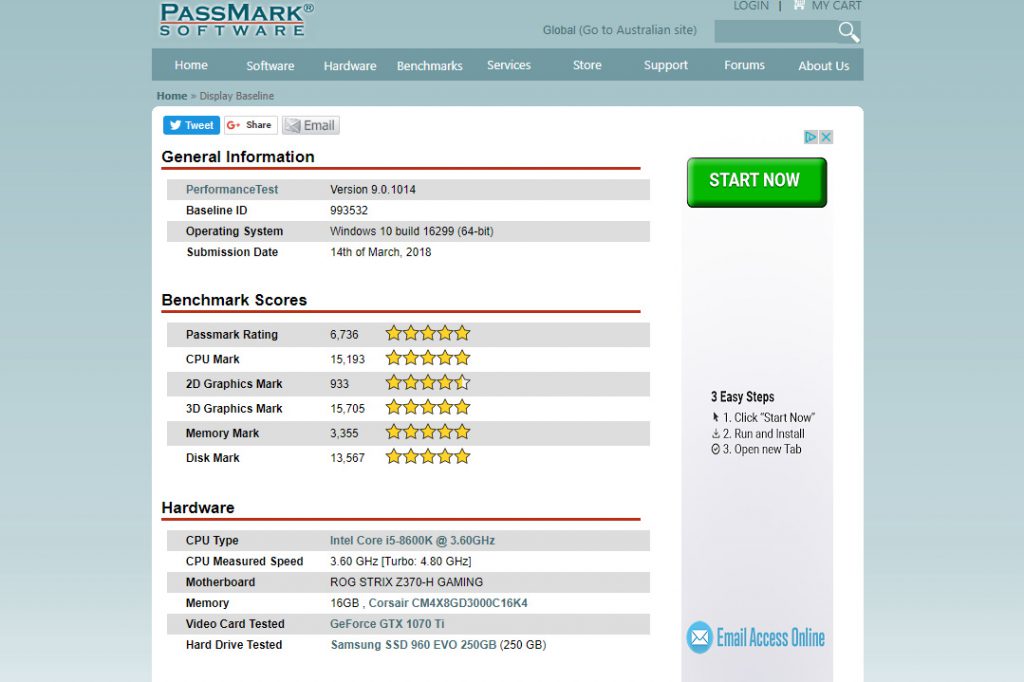1024x682 pixels.
Task: Click the LOGIN link
Action: tap(751, 6)
